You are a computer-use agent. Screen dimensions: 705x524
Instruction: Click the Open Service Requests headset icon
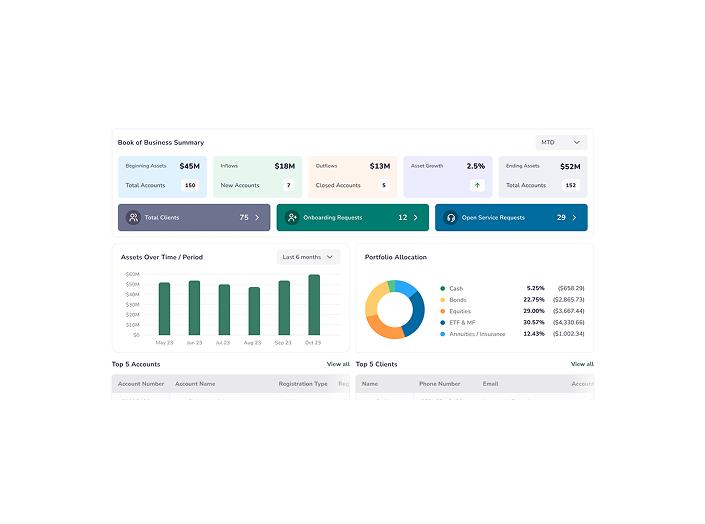click(451, 217)
